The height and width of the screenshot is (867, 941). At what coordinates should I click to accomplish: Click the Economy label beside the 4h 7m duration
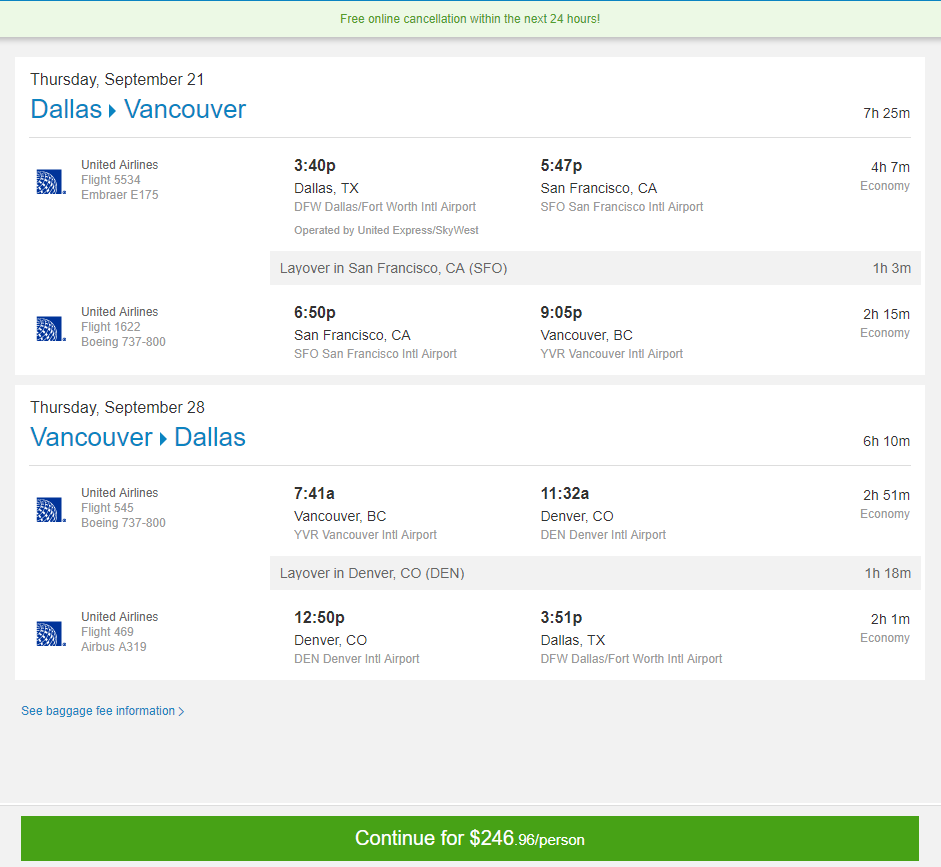(884, 185)
